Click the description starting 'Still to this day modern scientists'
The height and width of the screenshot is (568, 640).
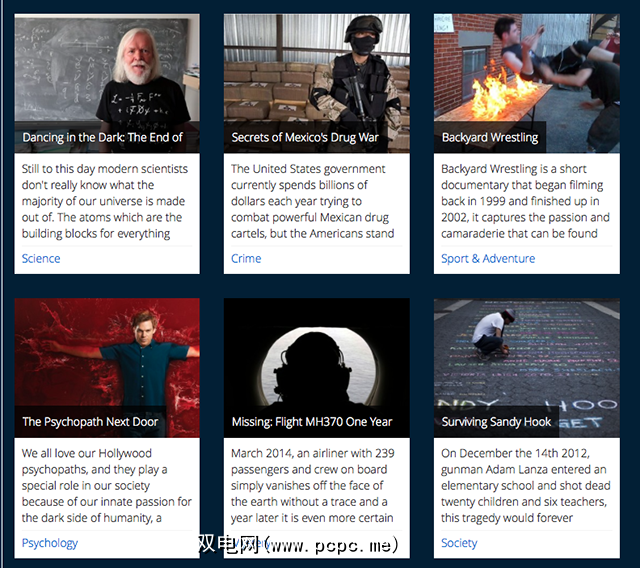(x=105, y=201)
